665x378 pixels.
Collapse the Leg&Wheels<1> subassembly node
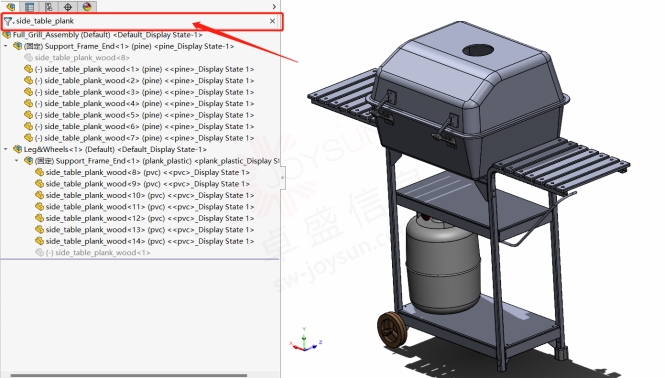point(6,149)
